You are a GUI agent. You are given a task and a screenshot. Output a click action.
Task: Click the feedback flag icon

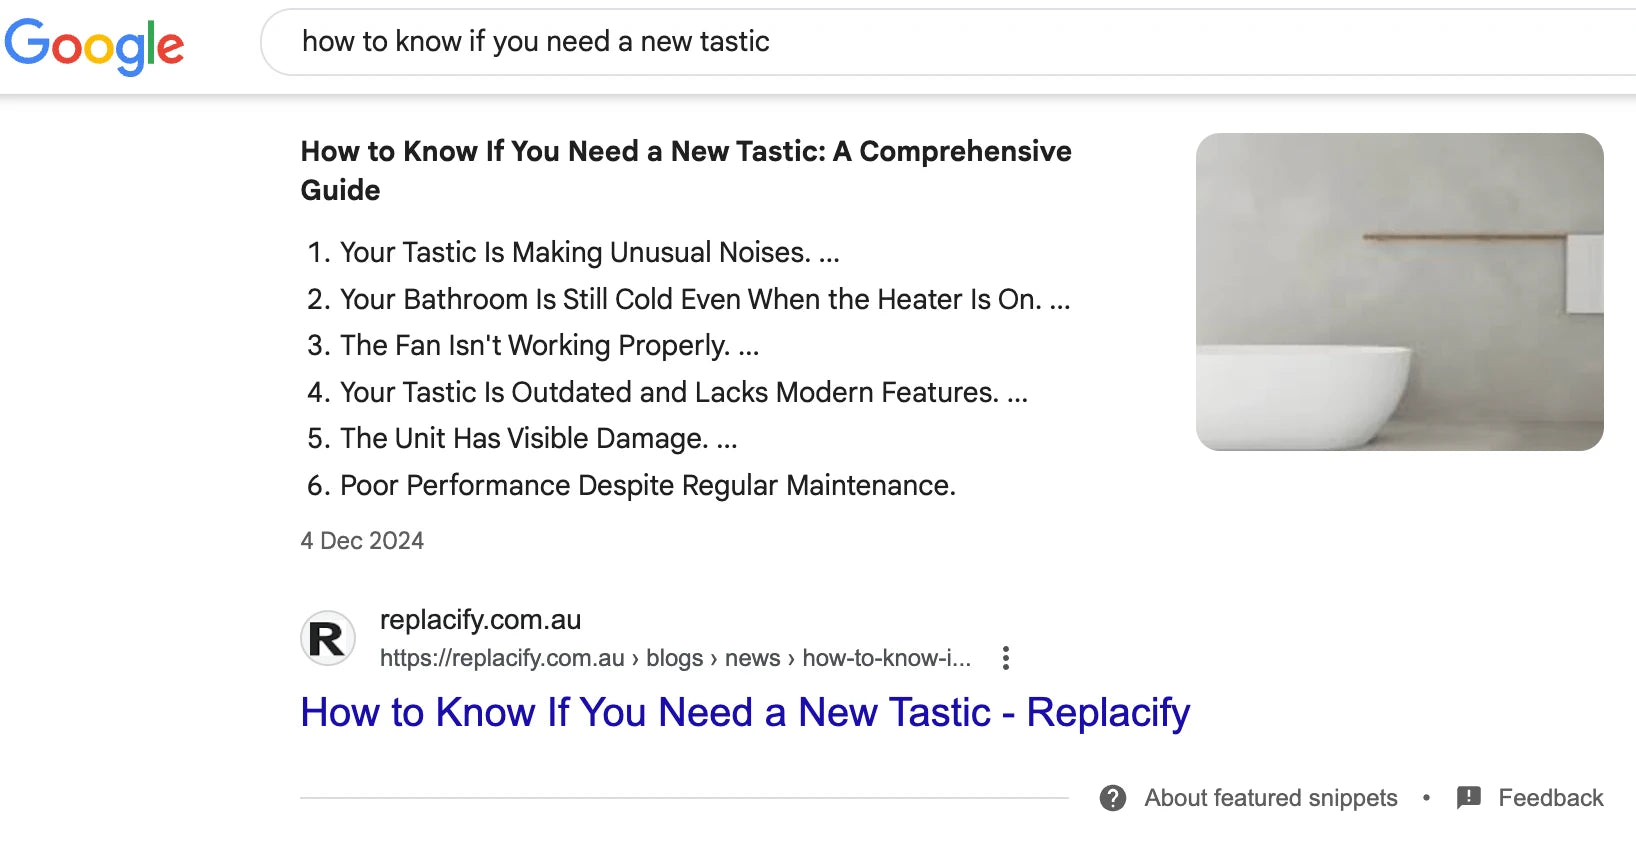pyautogui.click(x=1468, y=798)
